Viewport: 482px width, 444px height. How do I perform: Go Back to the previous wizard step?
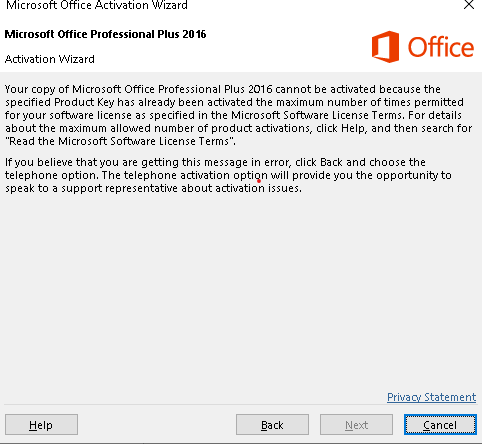click(x=272, y=425)
